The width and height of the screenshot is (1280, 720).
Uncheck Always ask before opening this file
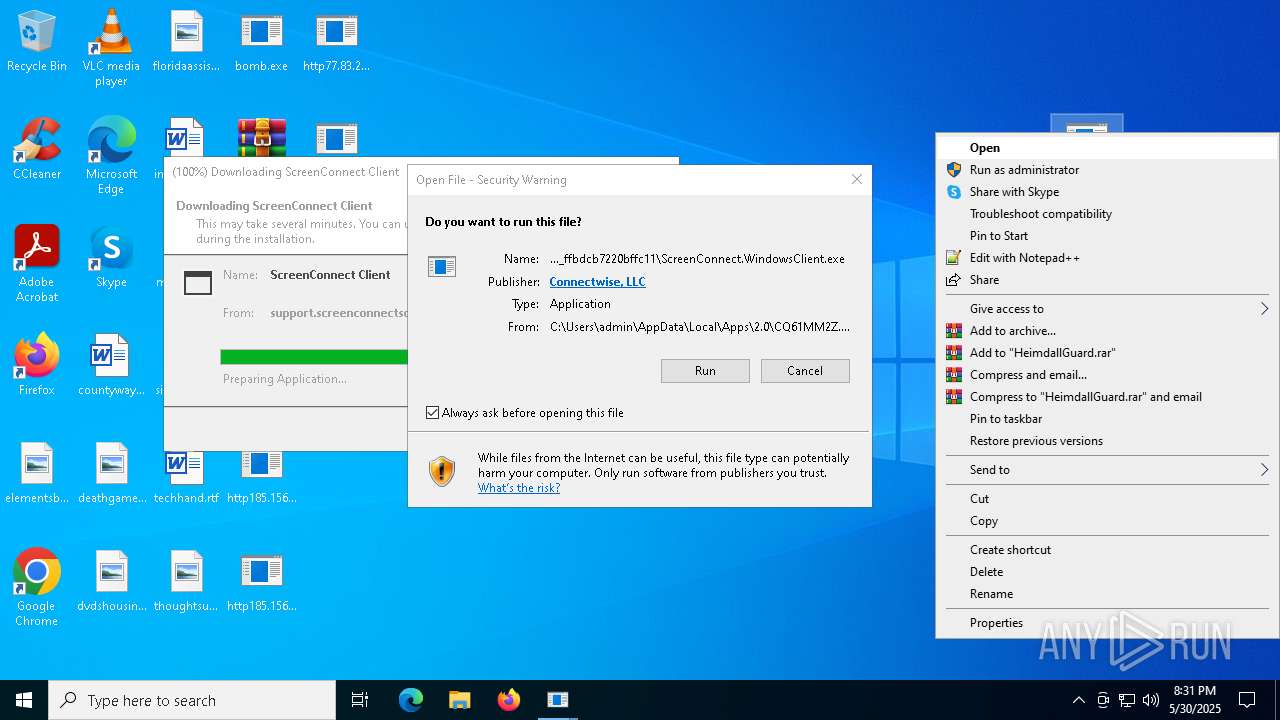(433, 413)
